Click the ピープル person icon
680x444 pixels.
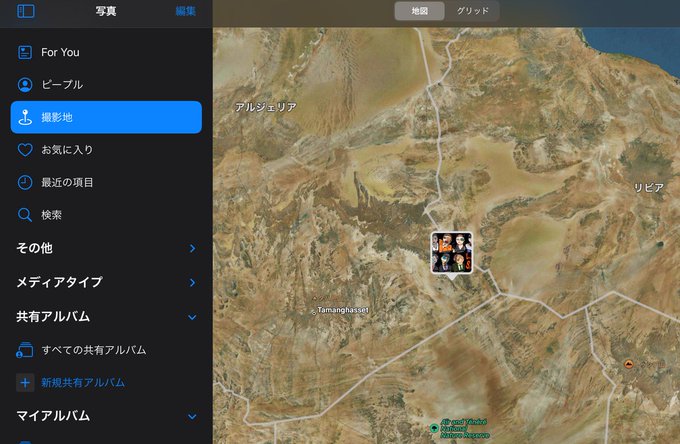pos(25,85)
